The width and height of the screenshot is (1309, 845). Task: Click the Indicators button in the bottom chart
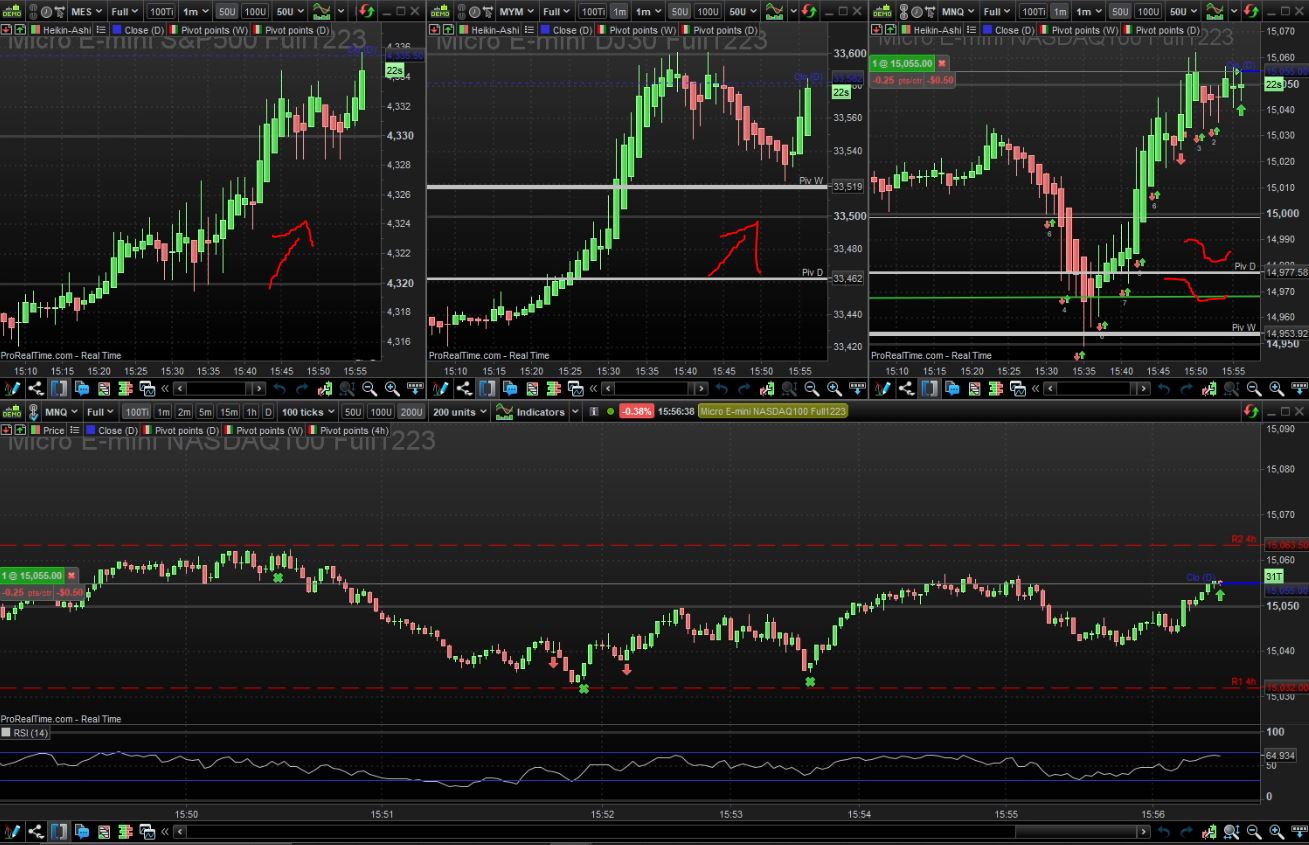[539, 412]
